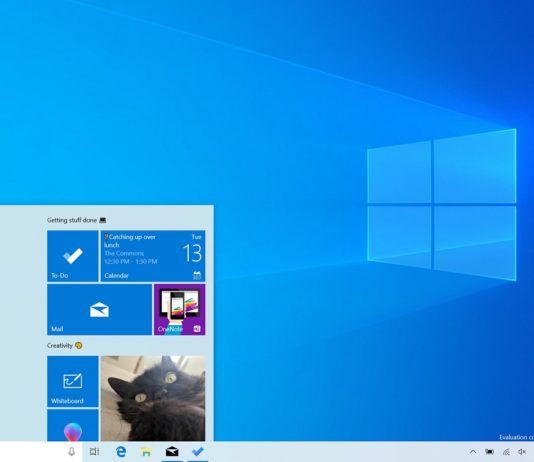The height and width of the screenshot is (462, 534).
Task: Launch the OneNote tile
Action: click(x=179, y=309)
